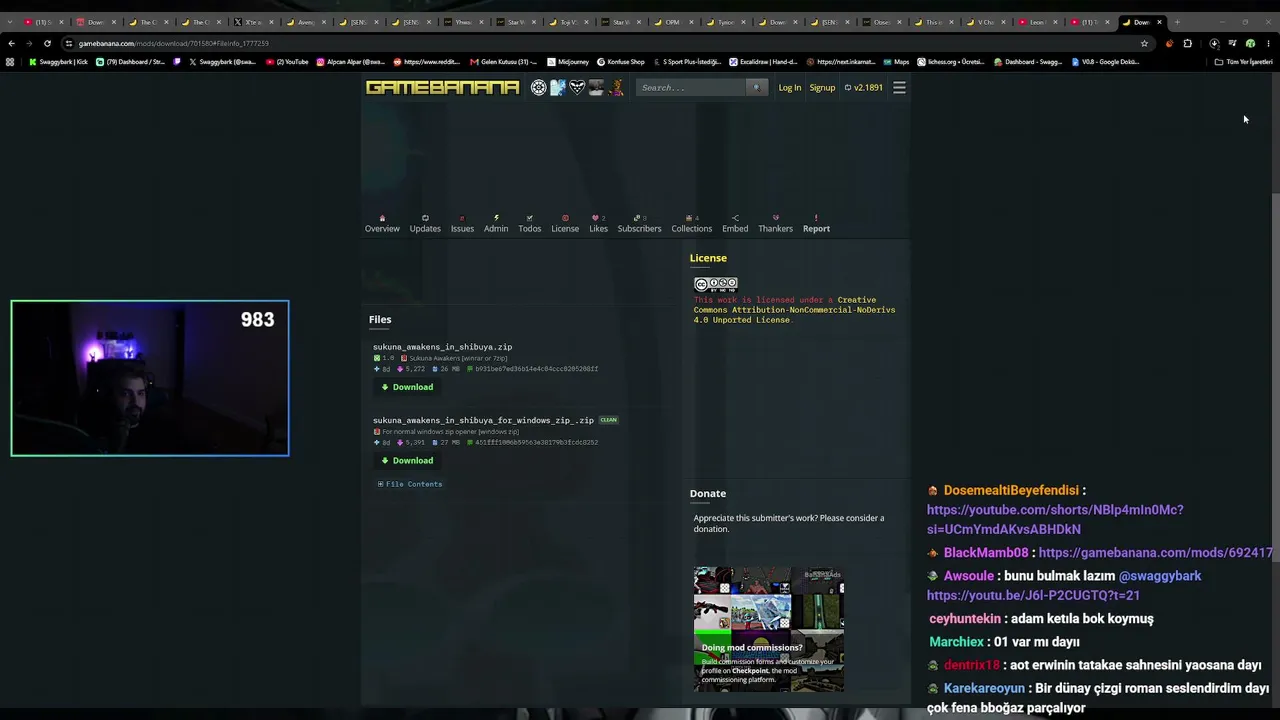This screenshot has width=1280, height=720.
Task: Open the browser downloads icon
Action: pos(1214,43)
